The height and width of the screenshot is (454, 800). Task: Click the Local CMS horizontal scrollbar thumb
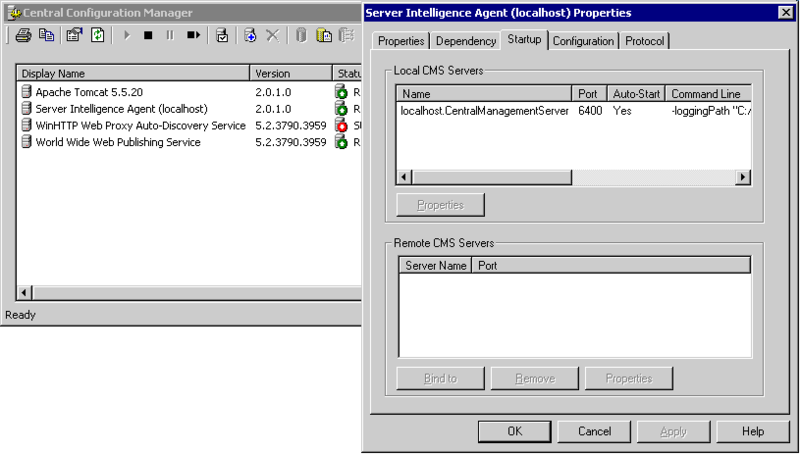coord(492,177)
